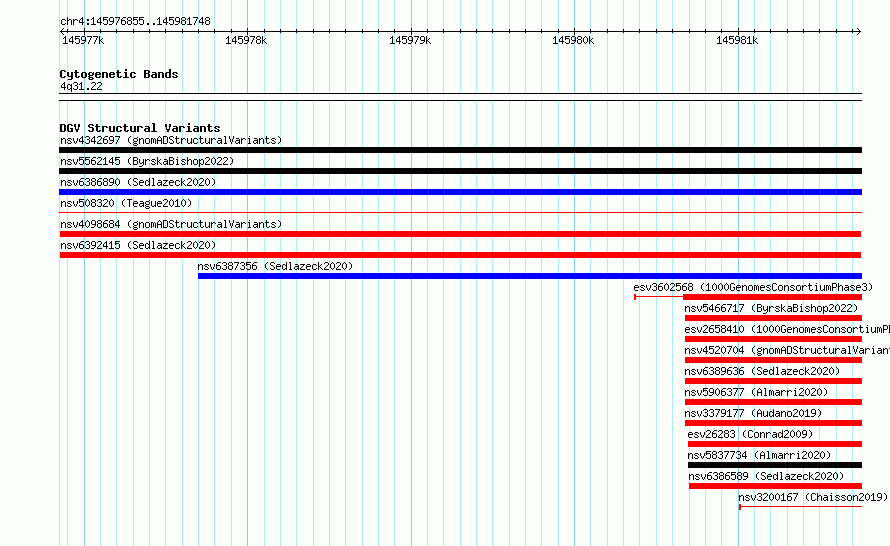Image resolution: width=890 pixels, height=546 pixels.
Task: Open nsv5906377 (Almarri2020) label
Action: [756, 392]
